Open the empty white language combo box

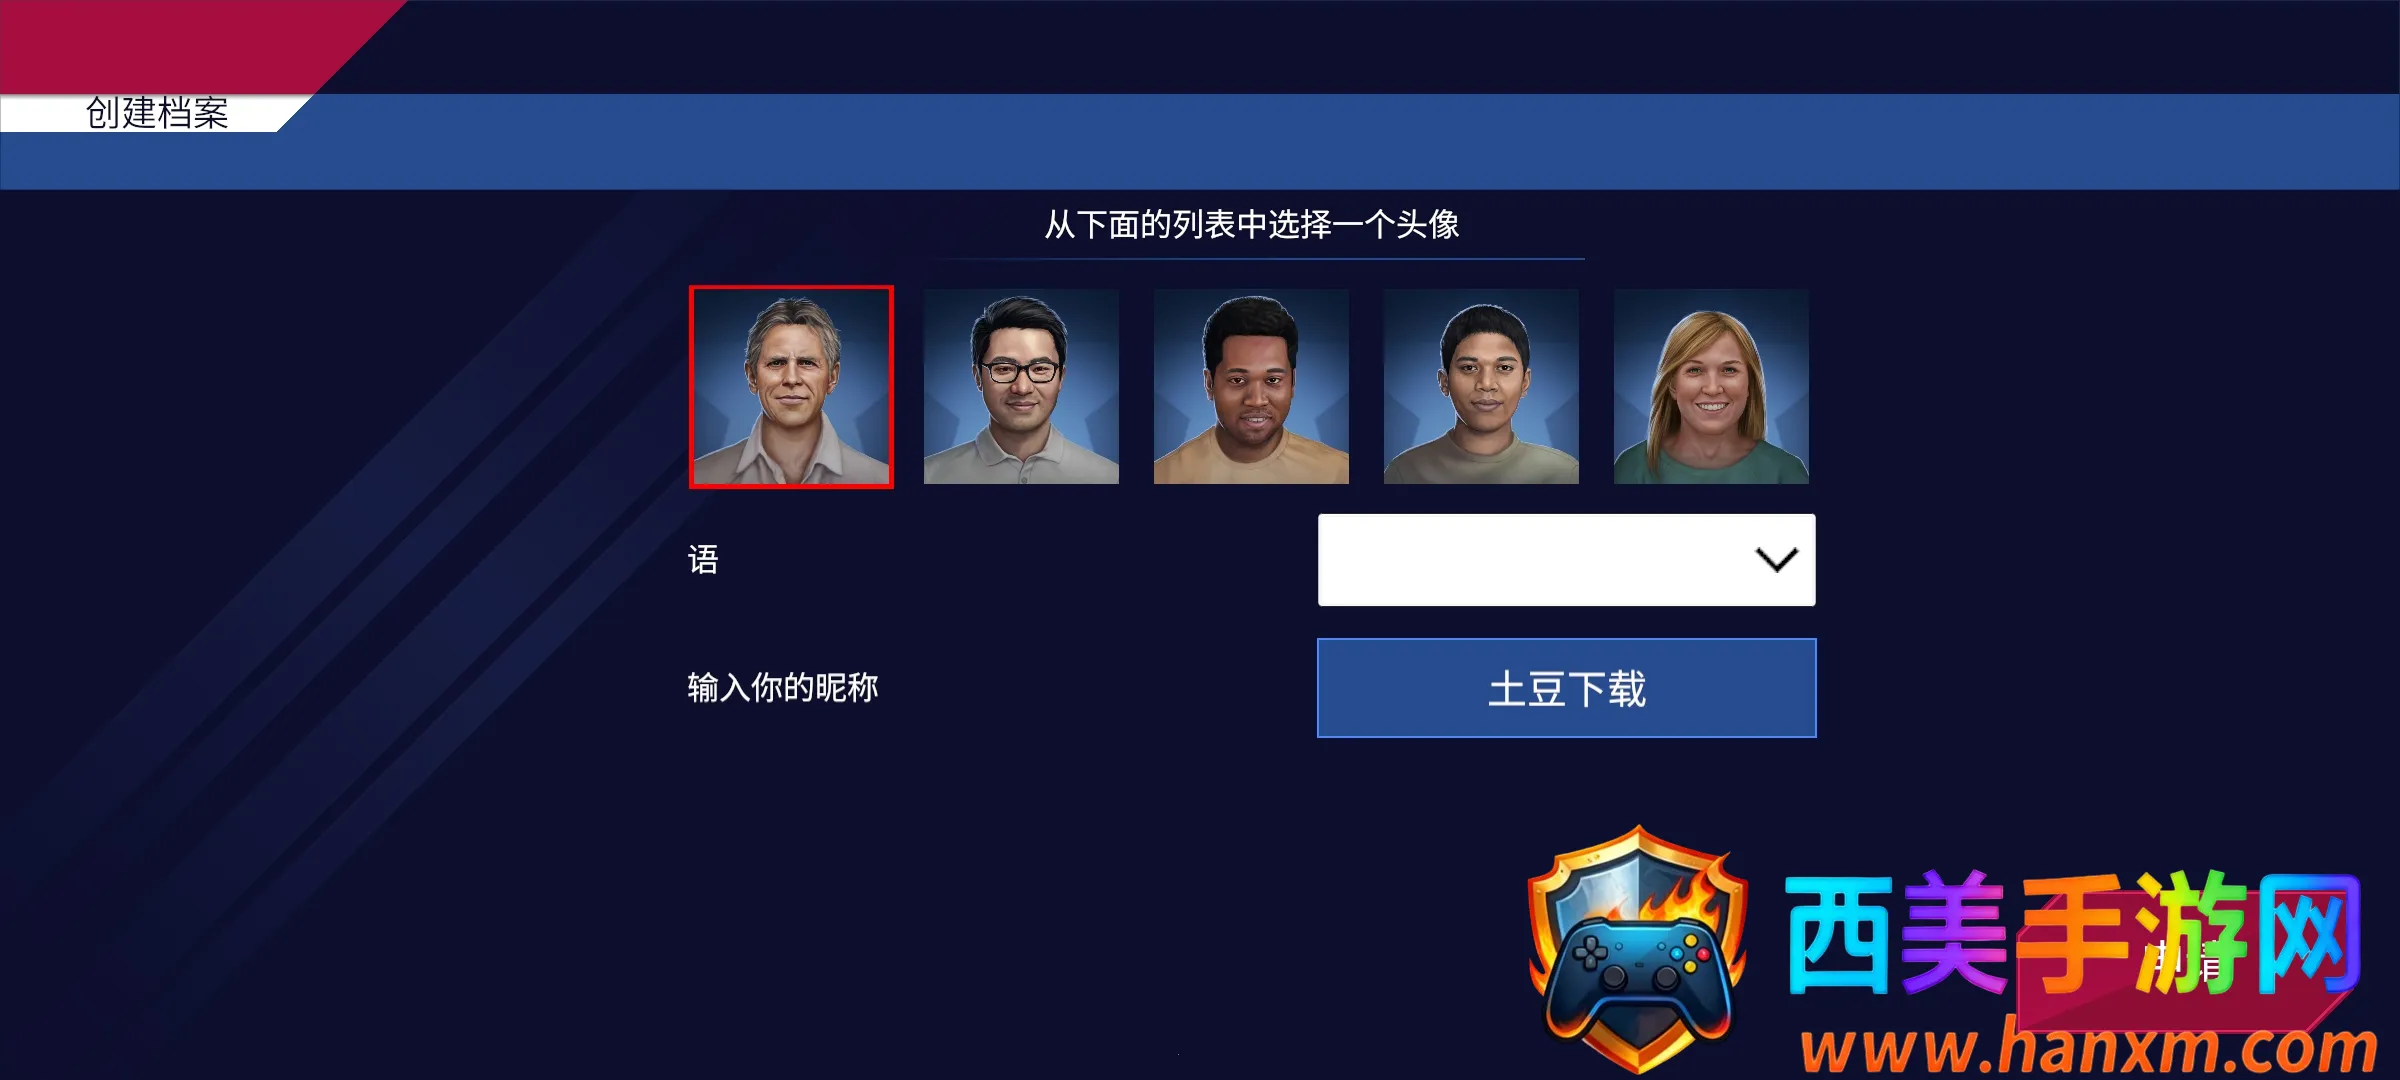1566,560
